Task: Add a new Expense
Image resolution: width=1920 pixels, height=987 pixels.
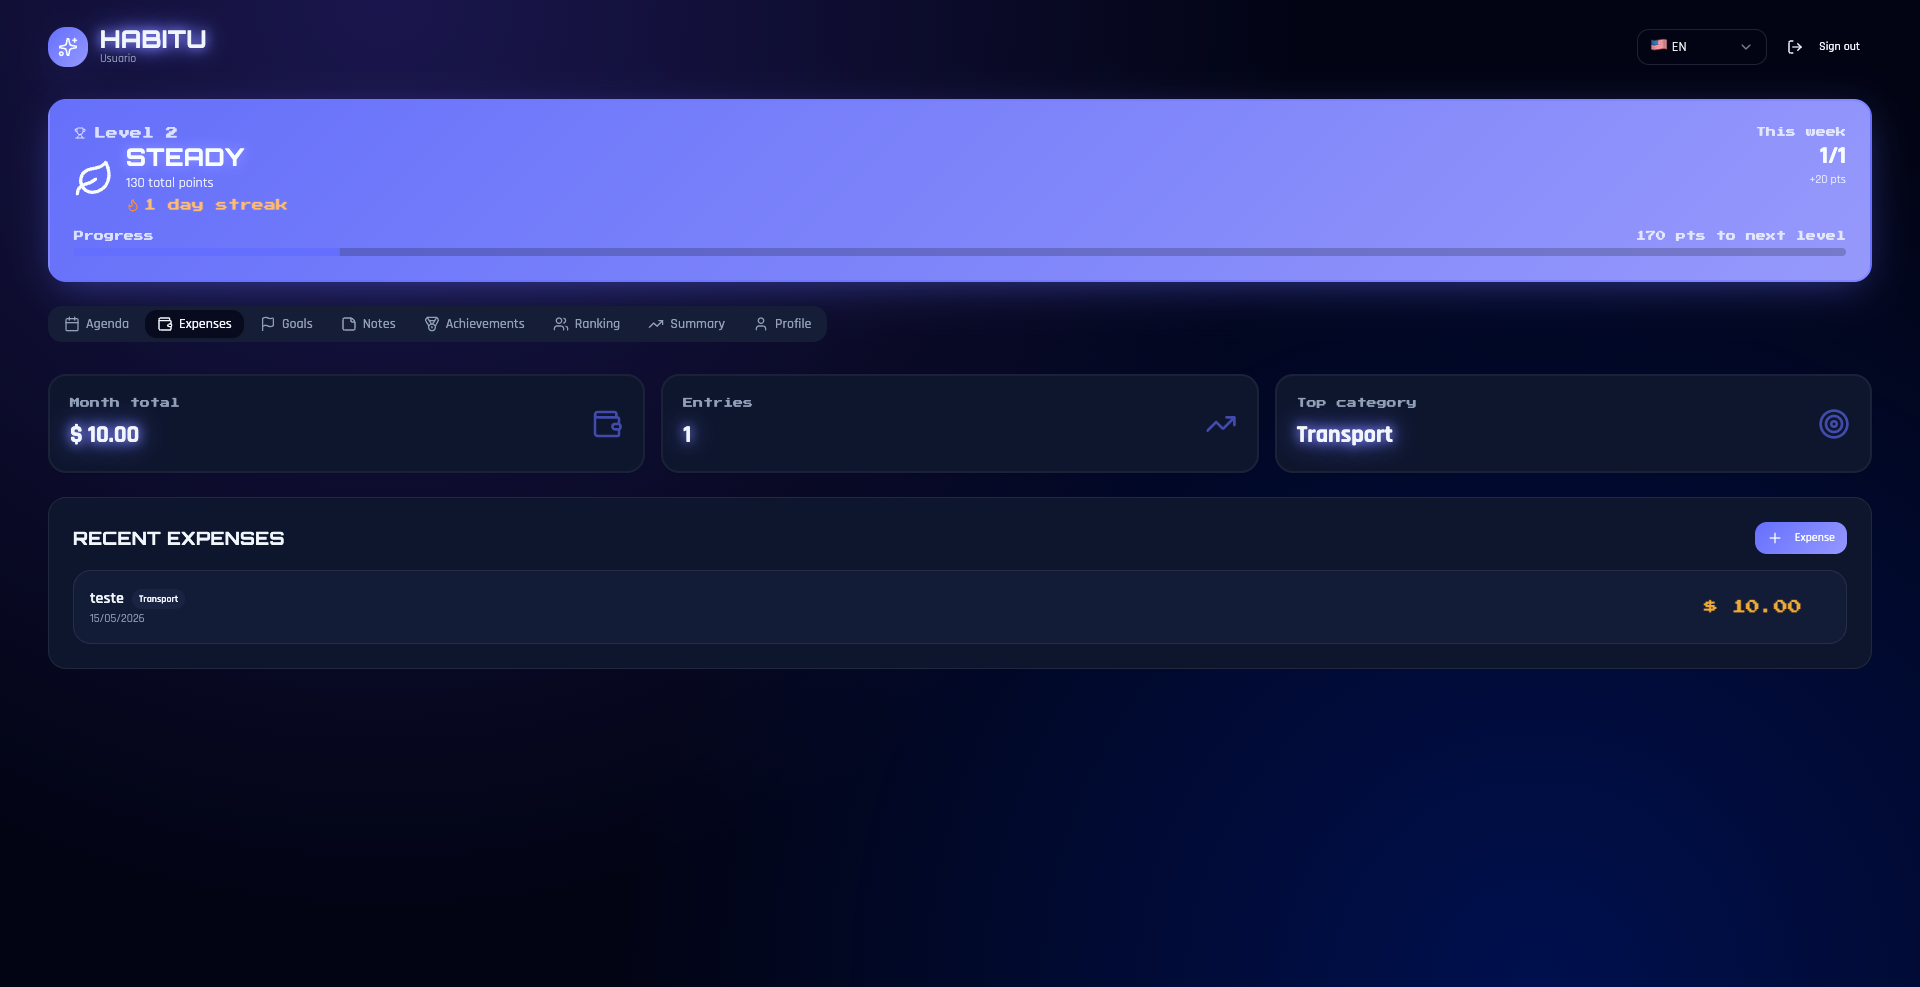Action: click(x=1800, y=538)
